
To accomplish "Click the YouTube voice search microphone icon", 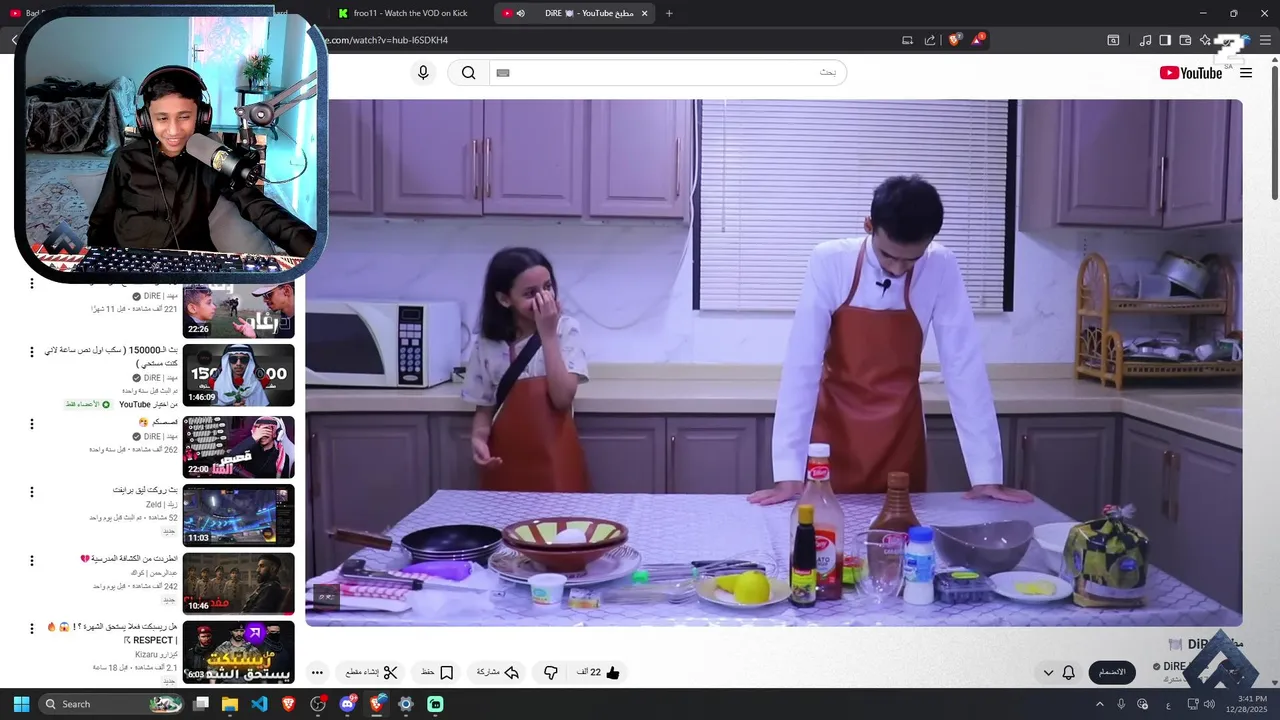I will pyautogui.click(x=423, y=73).
